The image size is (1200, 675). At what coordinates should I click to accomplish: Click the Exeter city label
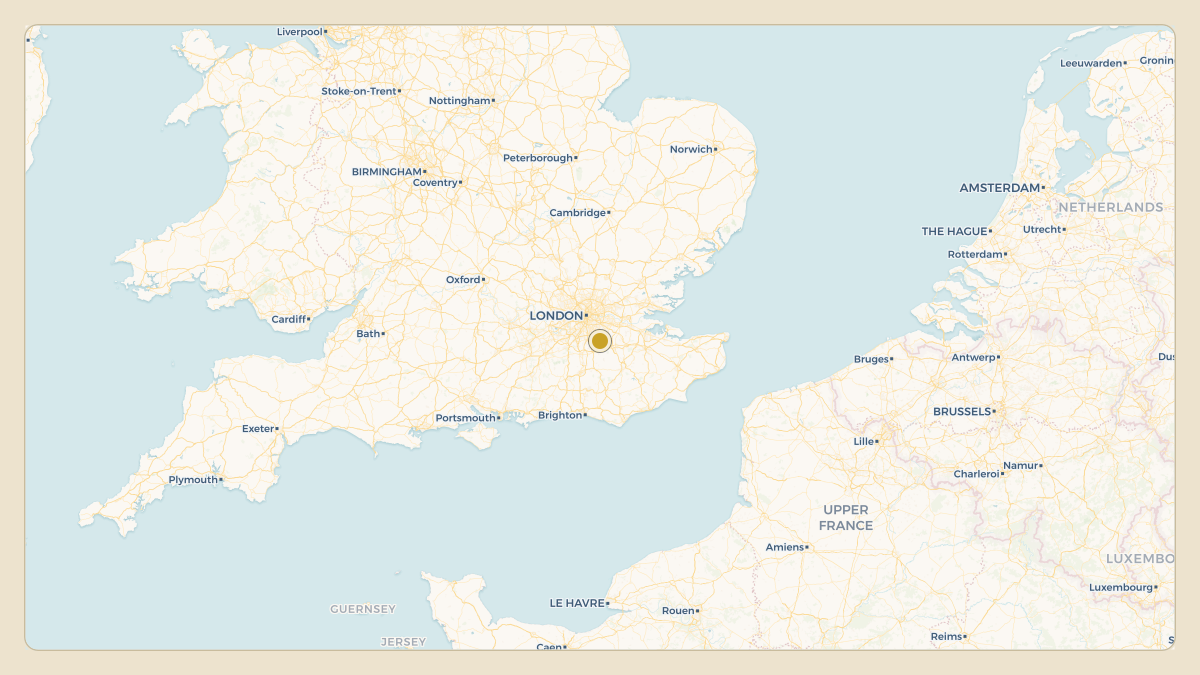coord(258,429)
